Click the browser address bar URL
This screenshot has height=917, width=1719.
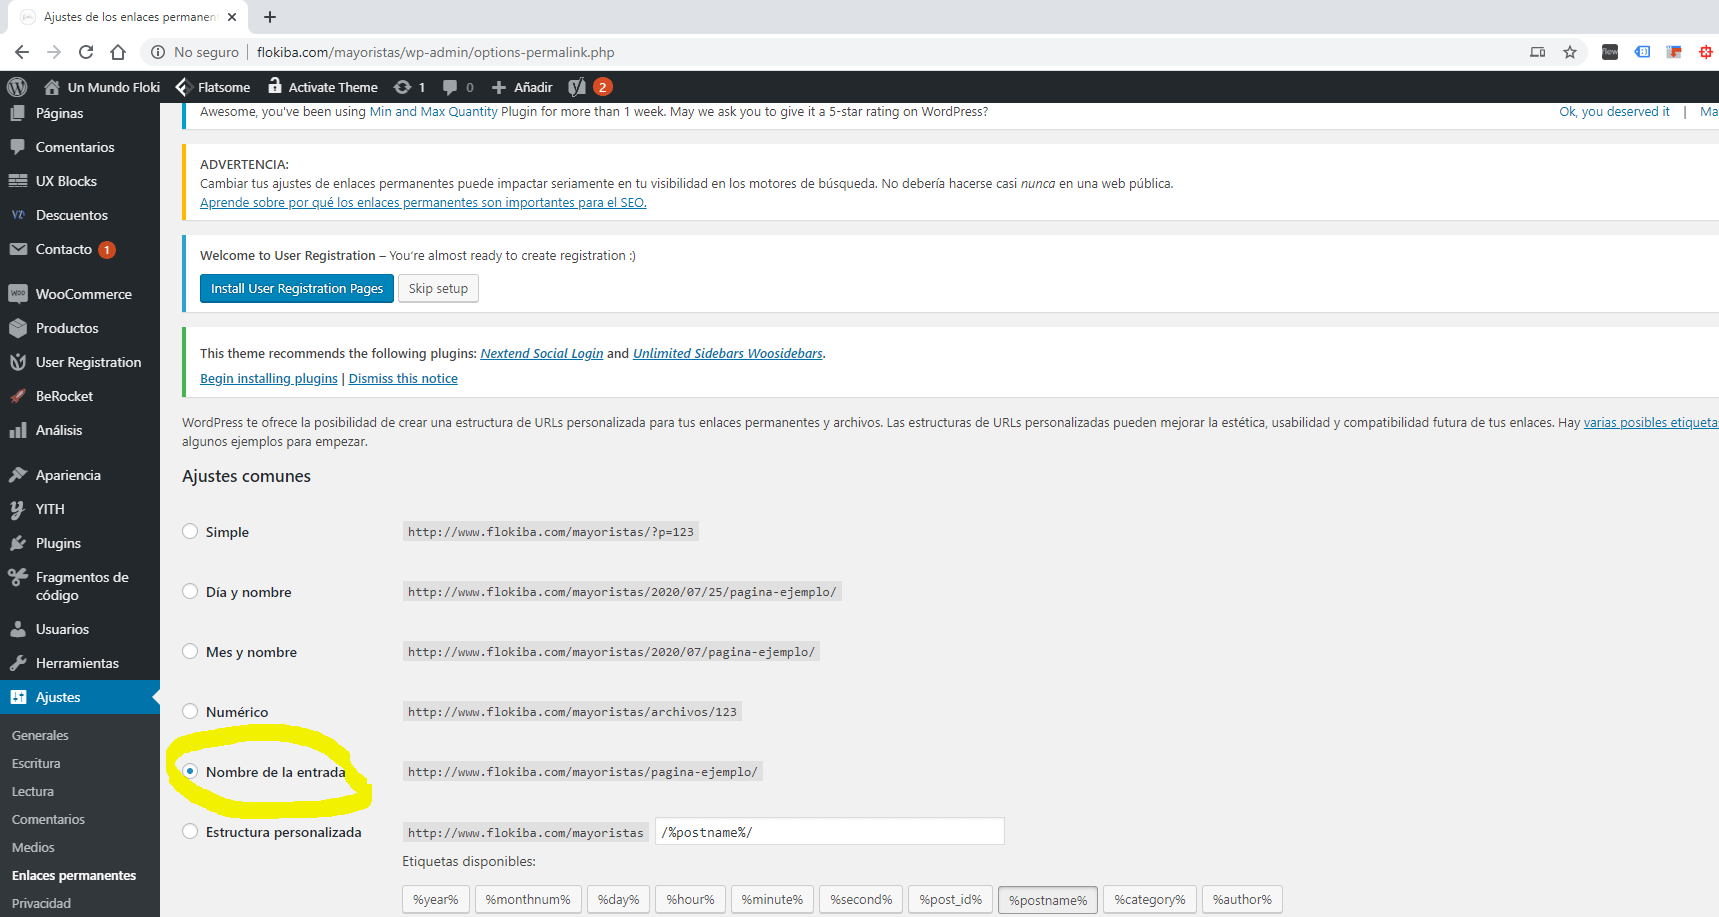435,52
